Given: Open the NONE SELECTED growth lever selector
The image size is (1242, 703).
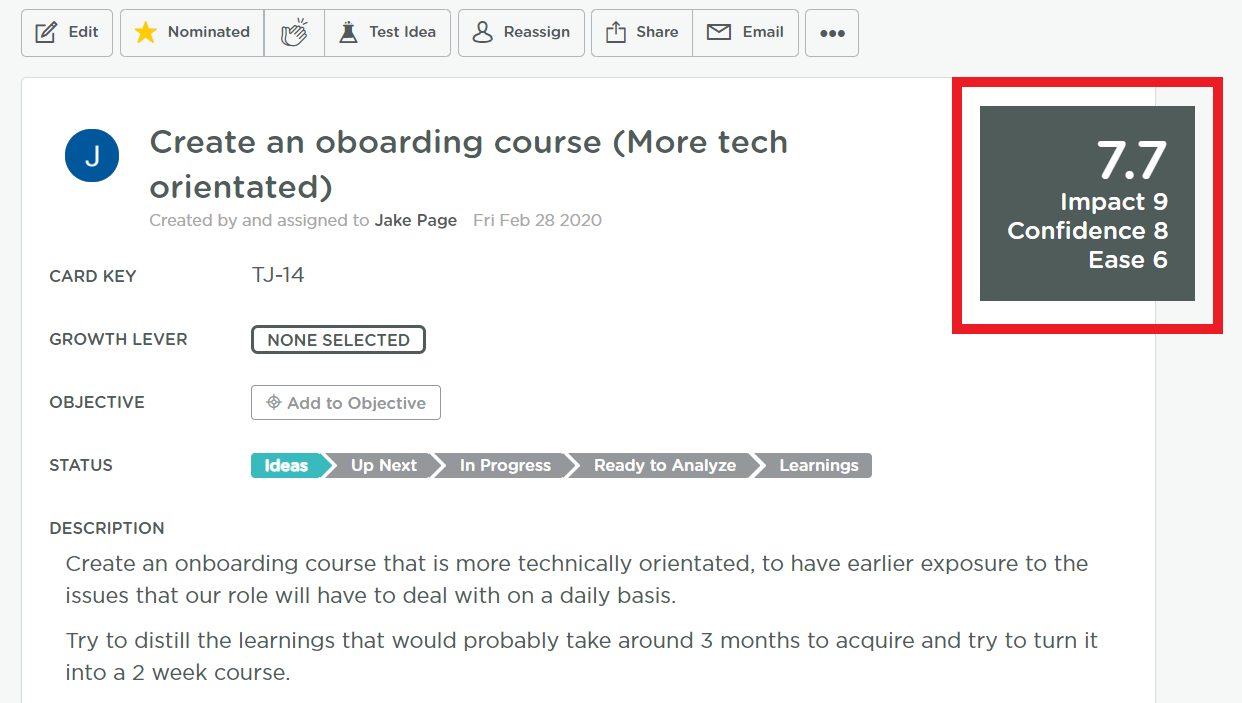Looking at the screenshot, I should click(338, 340).
